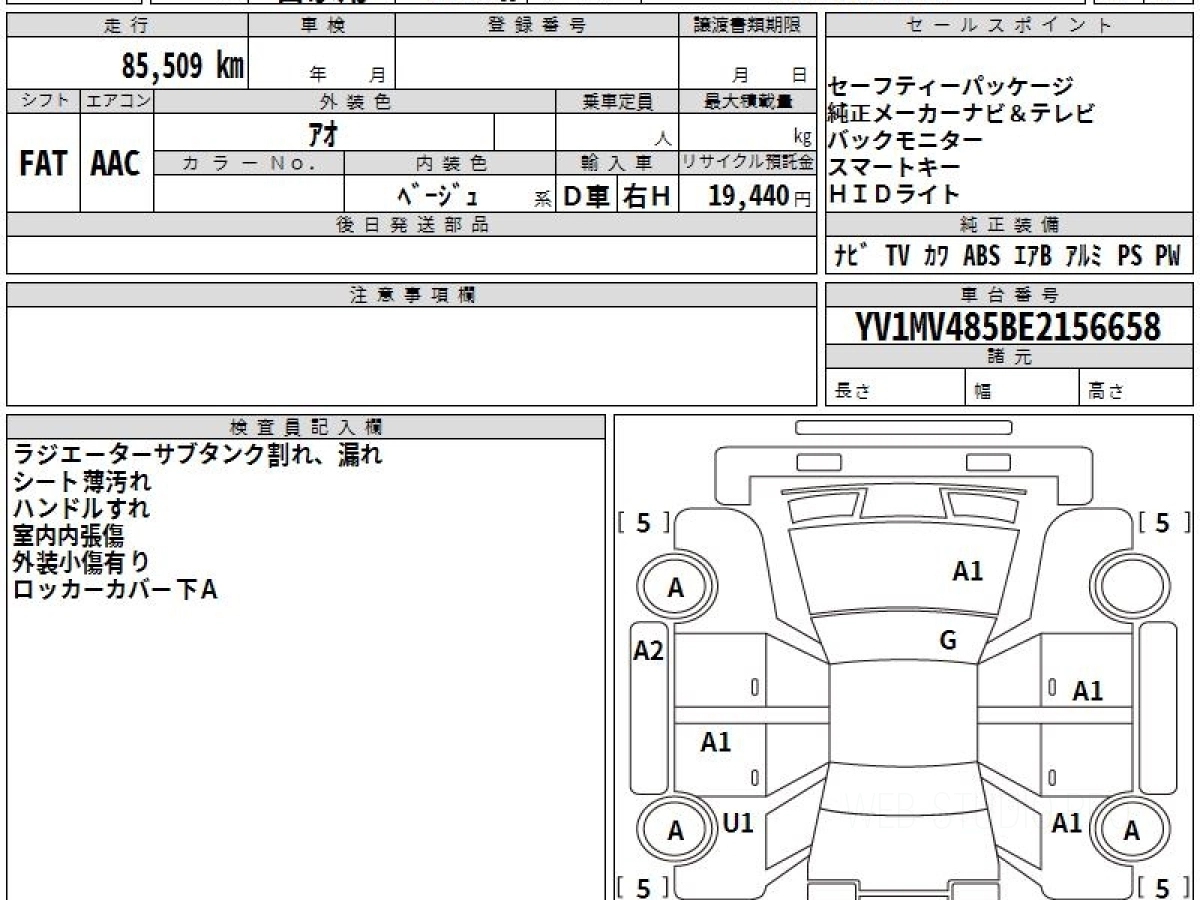Select the ラジエーターサブタンク割れ、漏れ note
This screenshot has height=900, width=1200.
pos(197,455)
